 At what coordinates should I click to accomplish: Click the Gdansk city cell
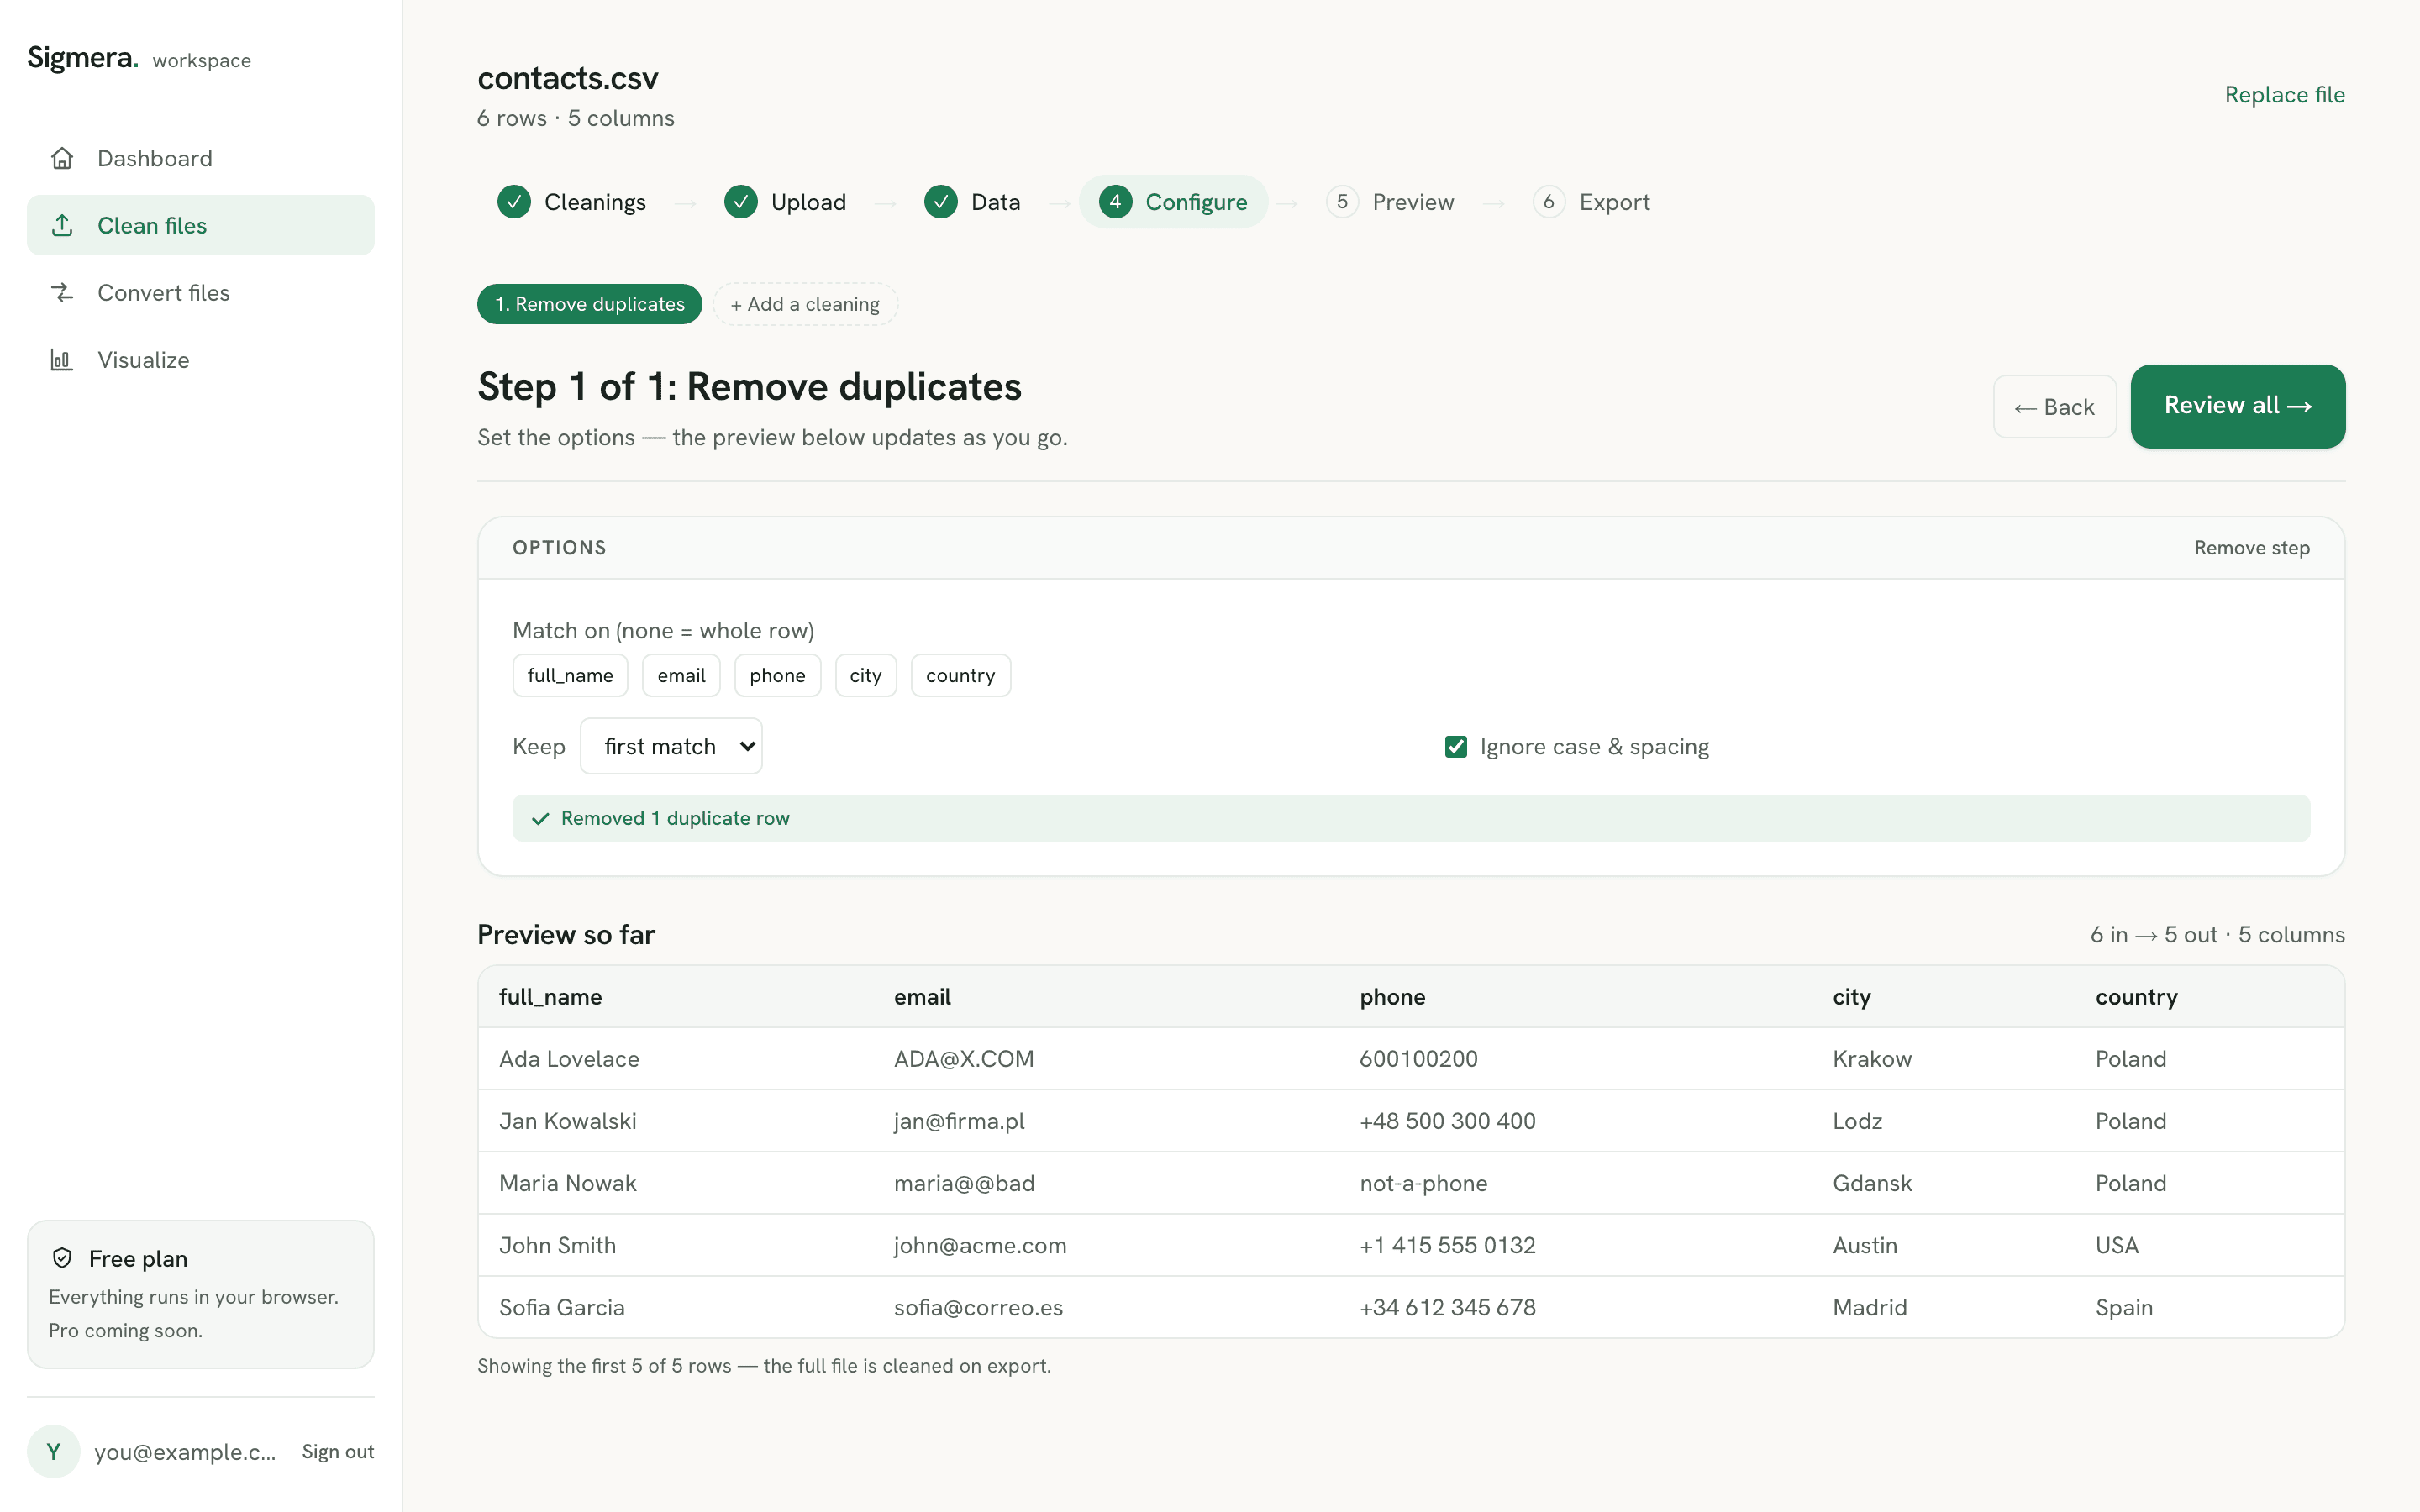1871,1182
